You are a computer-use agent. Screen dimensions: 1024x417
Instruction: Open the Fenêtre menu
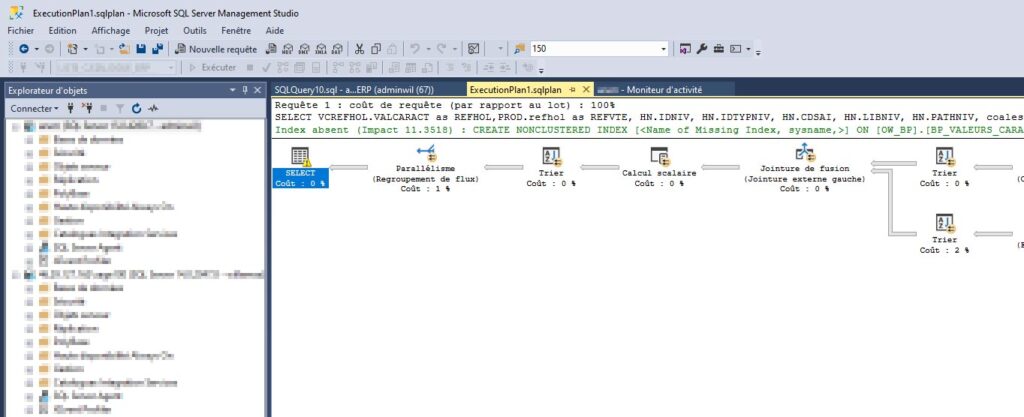point(236,31)
